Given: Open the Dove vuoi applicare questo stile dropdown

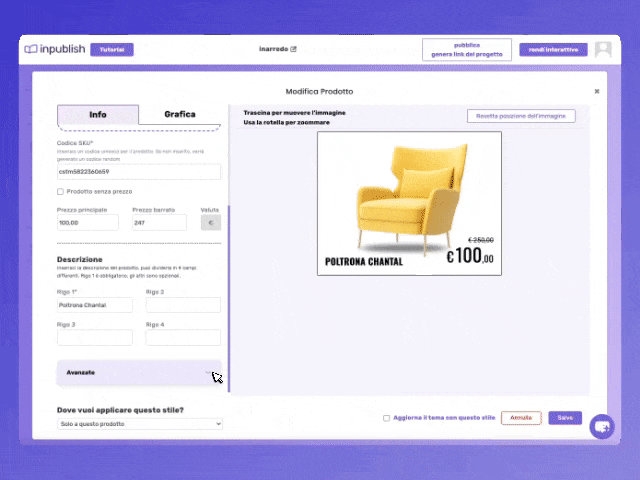Looking at the screenshot, I should [139, 424].
